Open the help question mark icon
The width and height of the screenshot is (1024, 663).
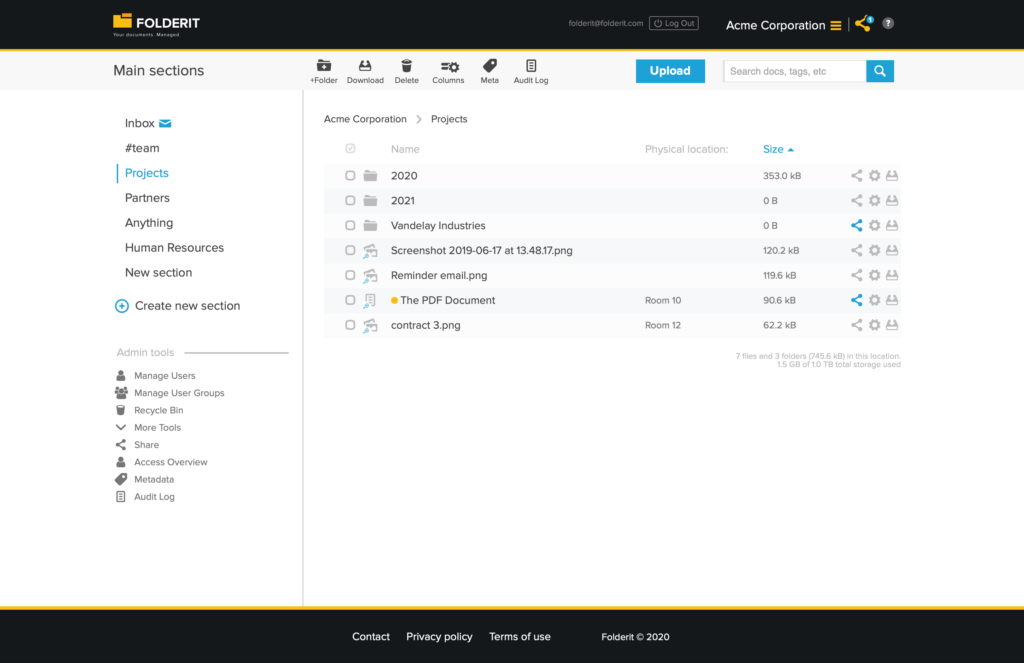pos(888,24)
